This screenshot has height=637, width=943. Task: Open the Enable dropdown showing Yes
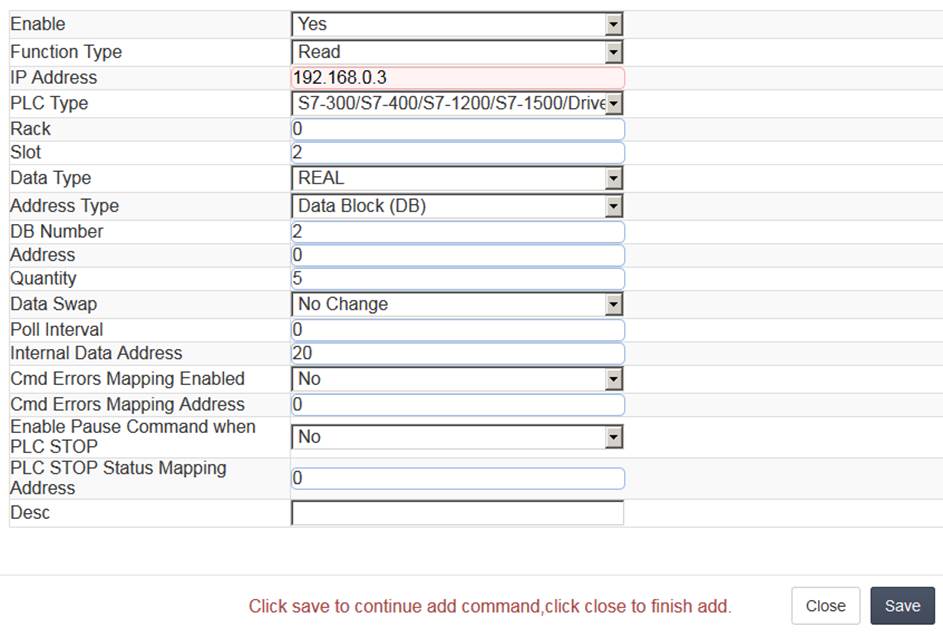(457, 24)
